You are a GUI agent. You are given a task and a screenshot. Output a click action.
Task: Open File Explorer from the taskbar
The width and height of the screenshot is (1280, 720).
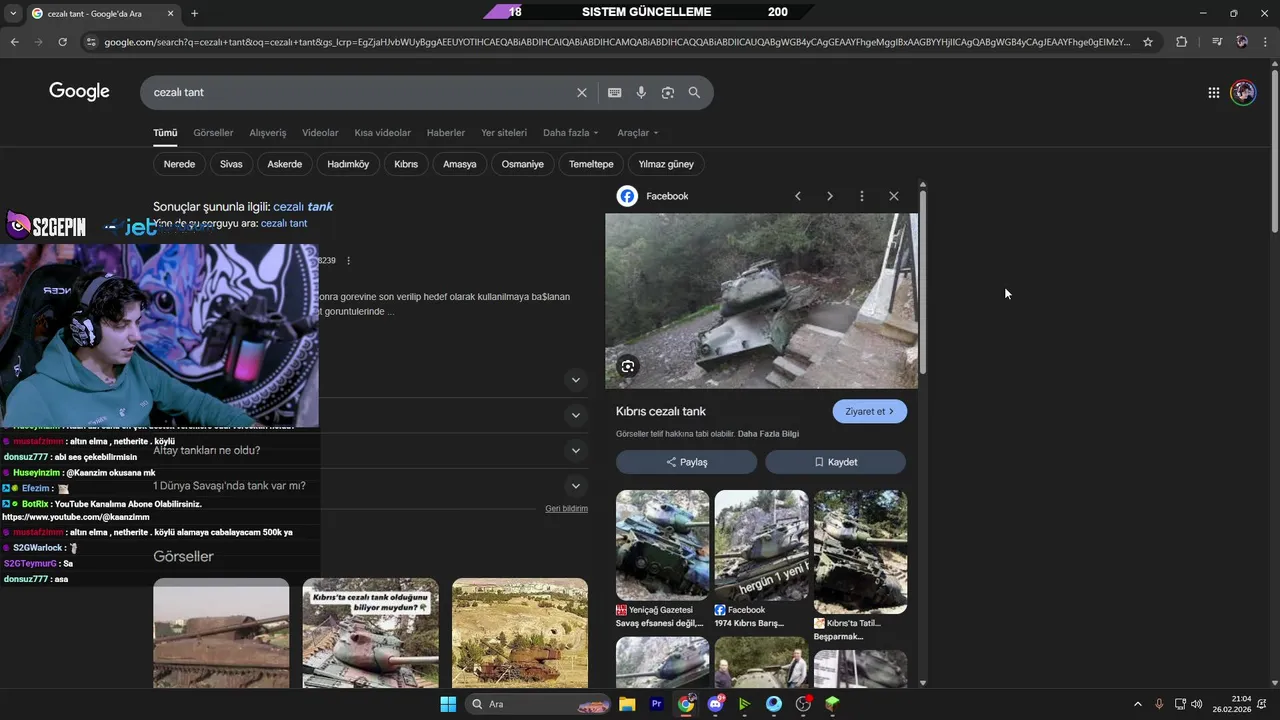tap(627, 704)
